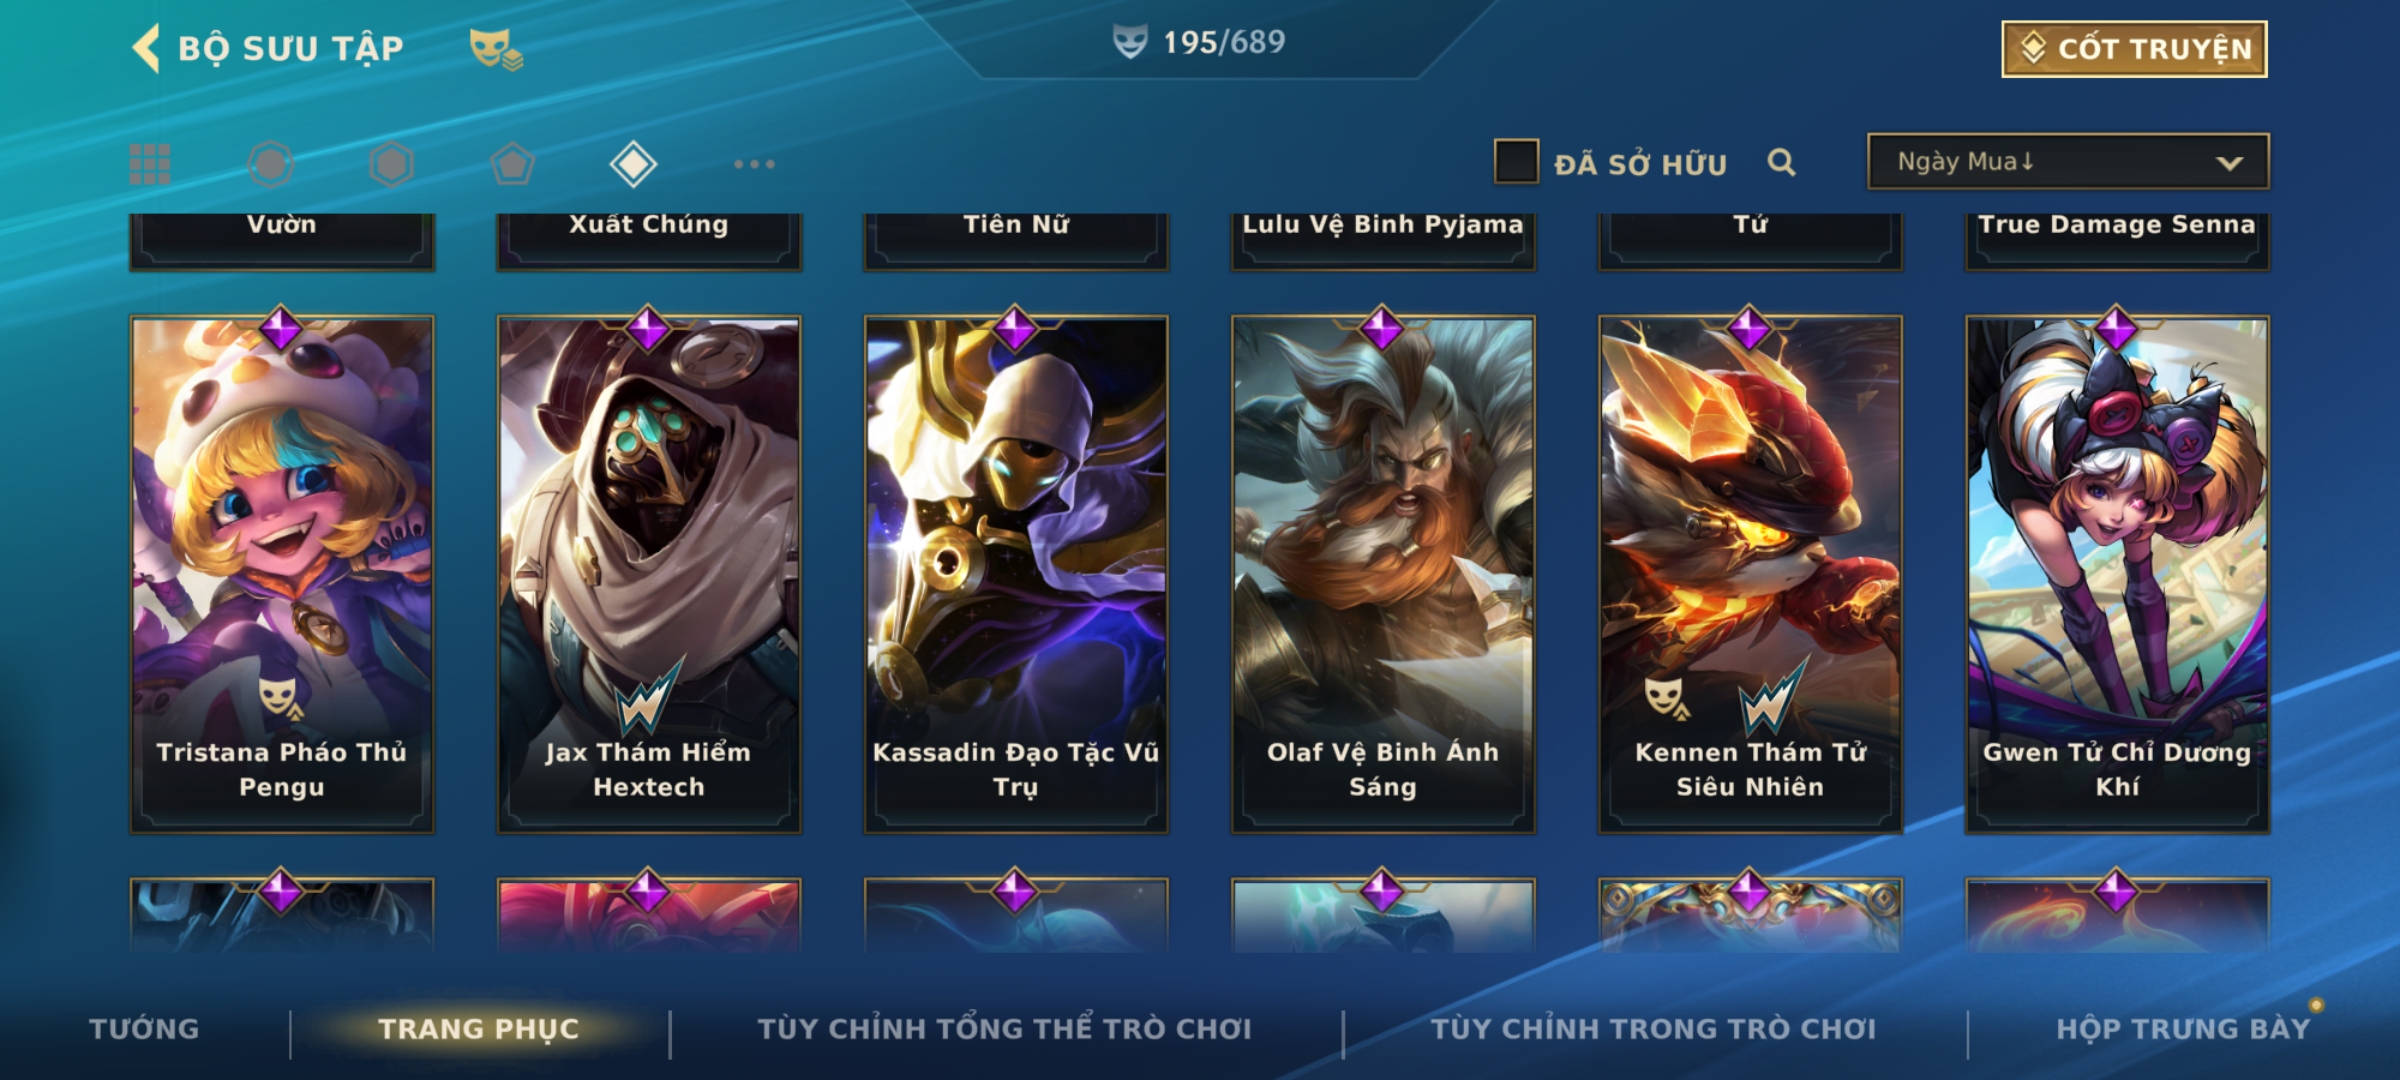Select the round rarity filter icon

tap(271, 164)
